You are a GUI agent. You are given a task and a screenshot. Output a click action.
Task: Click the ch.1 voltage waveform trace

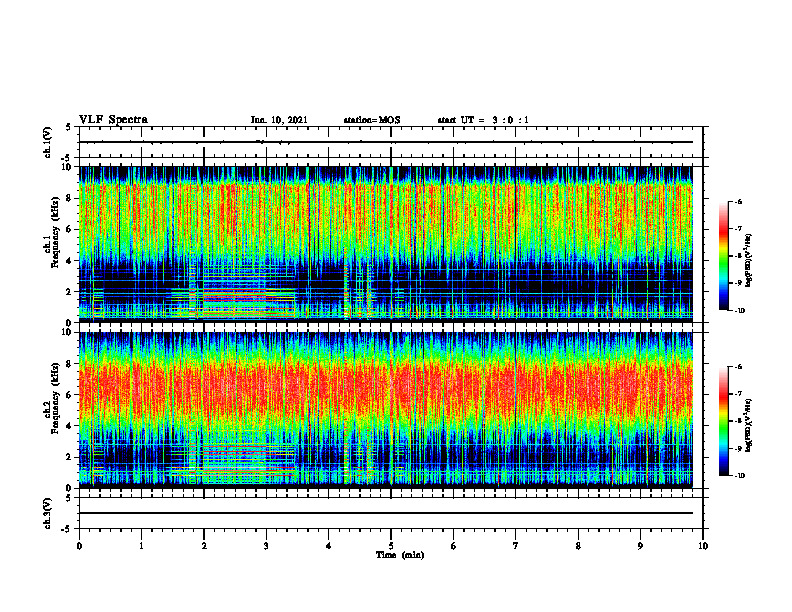pyautogui.click(x=386, y=142)
